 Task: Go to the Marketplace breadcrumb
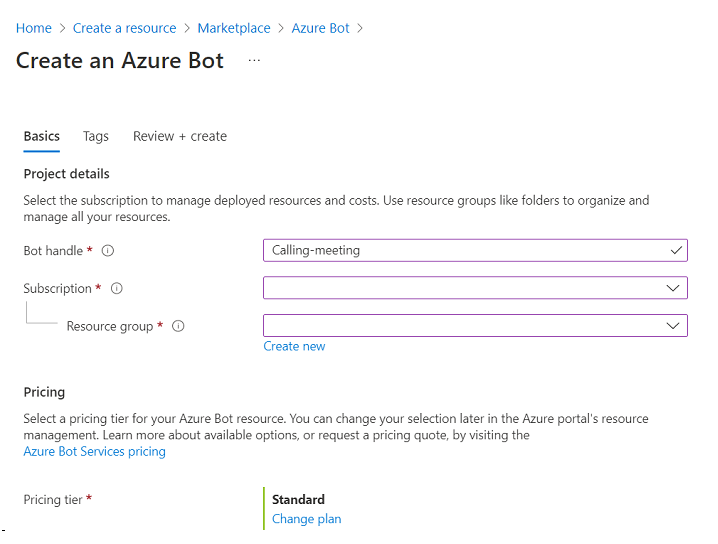coord(234,28)
